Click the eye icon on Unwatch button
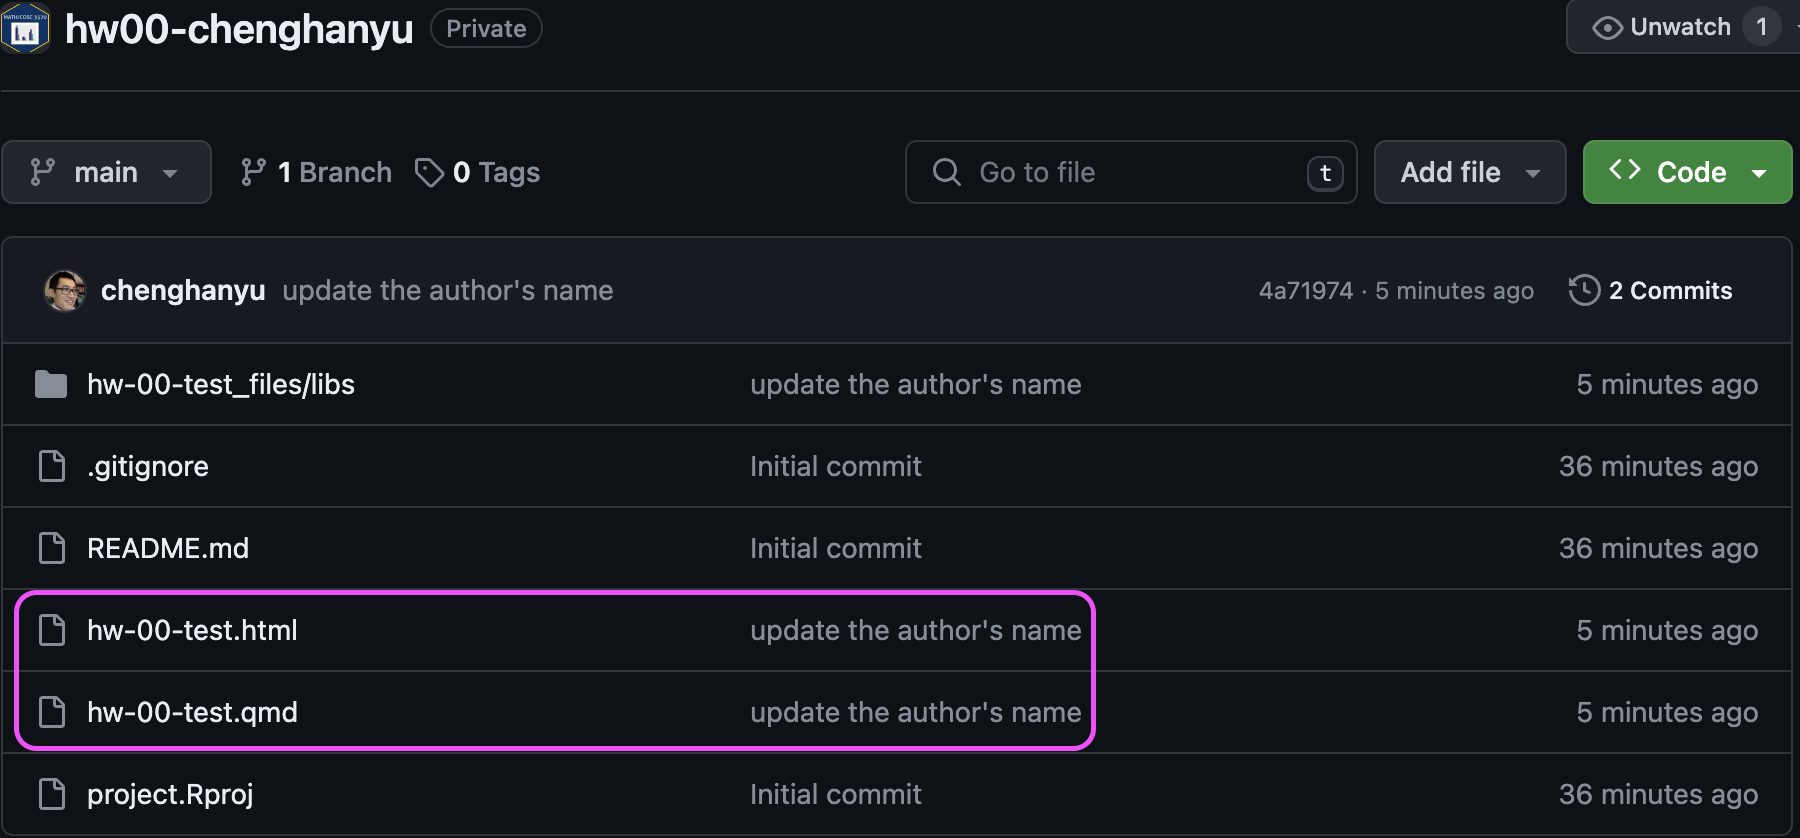1800x838 pixels. coord(1607,28)
